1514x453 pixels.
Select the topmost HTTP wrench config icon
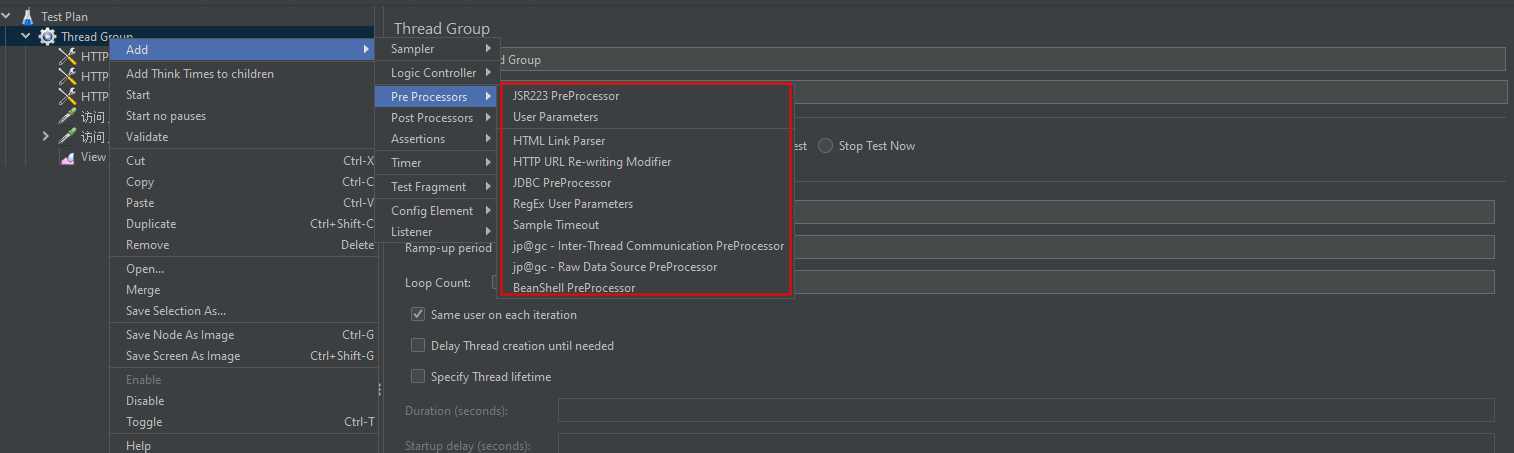click(x=67, y=57)
